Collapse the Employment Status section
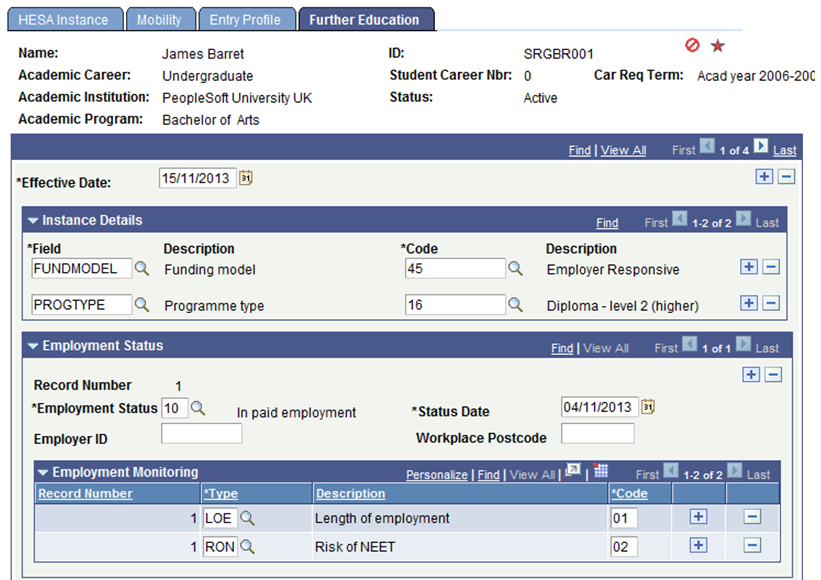Viewport: 821px width, 580px height. tap(33, 345)
